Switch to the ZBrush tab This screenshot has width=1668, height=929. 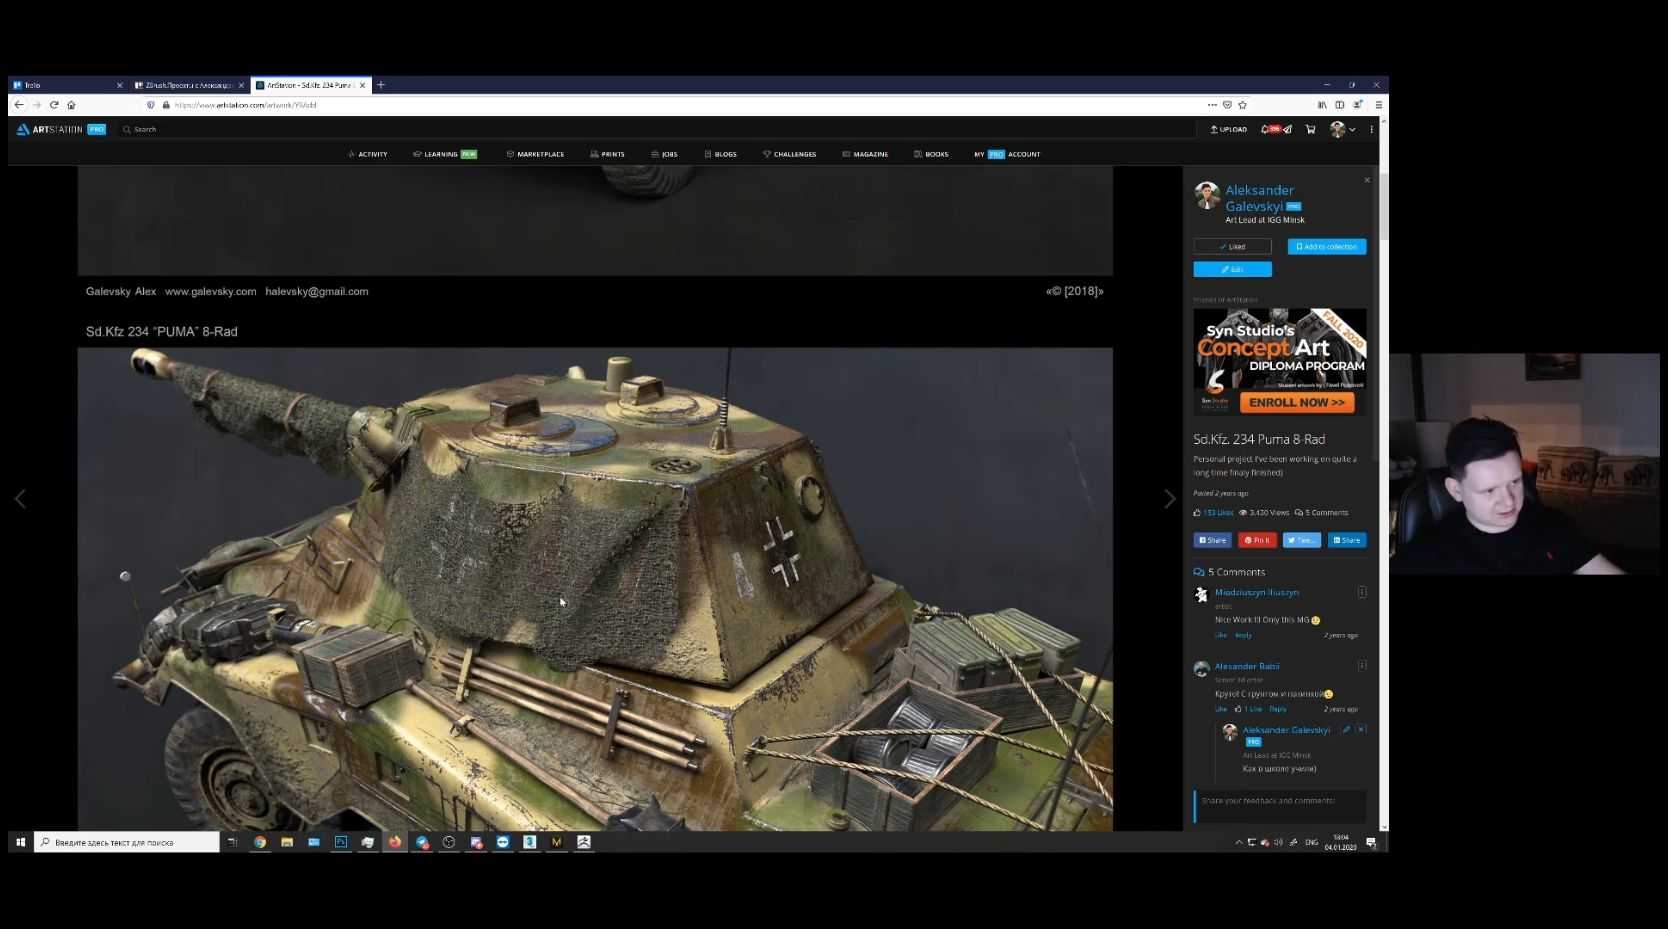point(188,86)
